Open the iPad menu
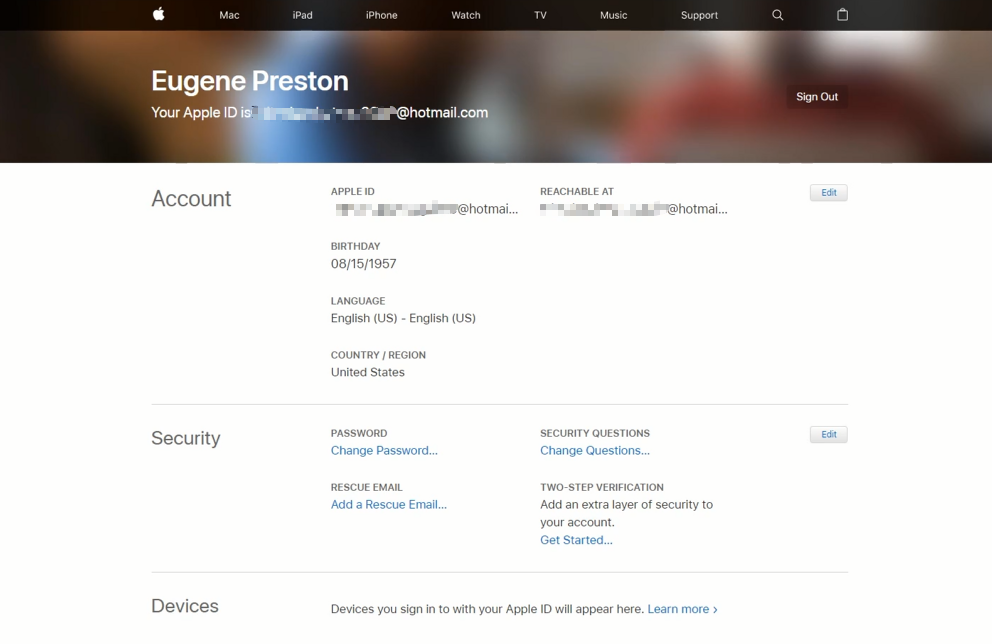This screenshot has height=644, width=992. pos(302,15)
